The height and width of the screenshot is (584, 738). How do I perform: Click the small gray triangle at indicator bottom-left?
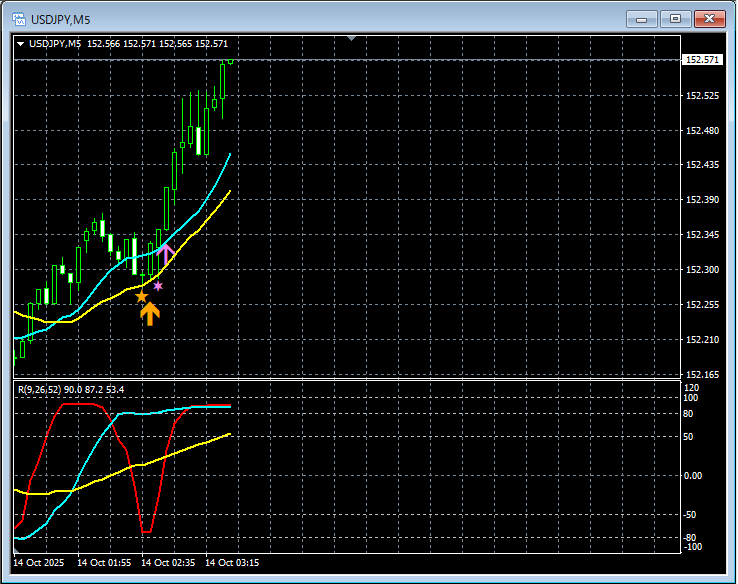coord(16,550)
